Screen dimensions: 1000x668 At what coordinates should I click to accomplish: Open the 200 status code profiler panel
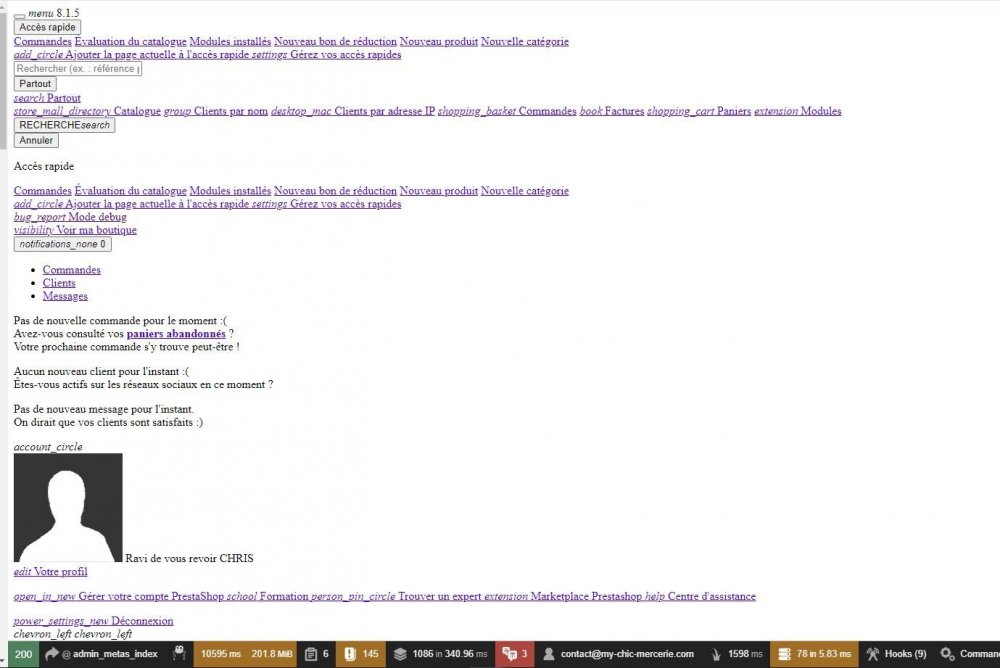(24, 654)
